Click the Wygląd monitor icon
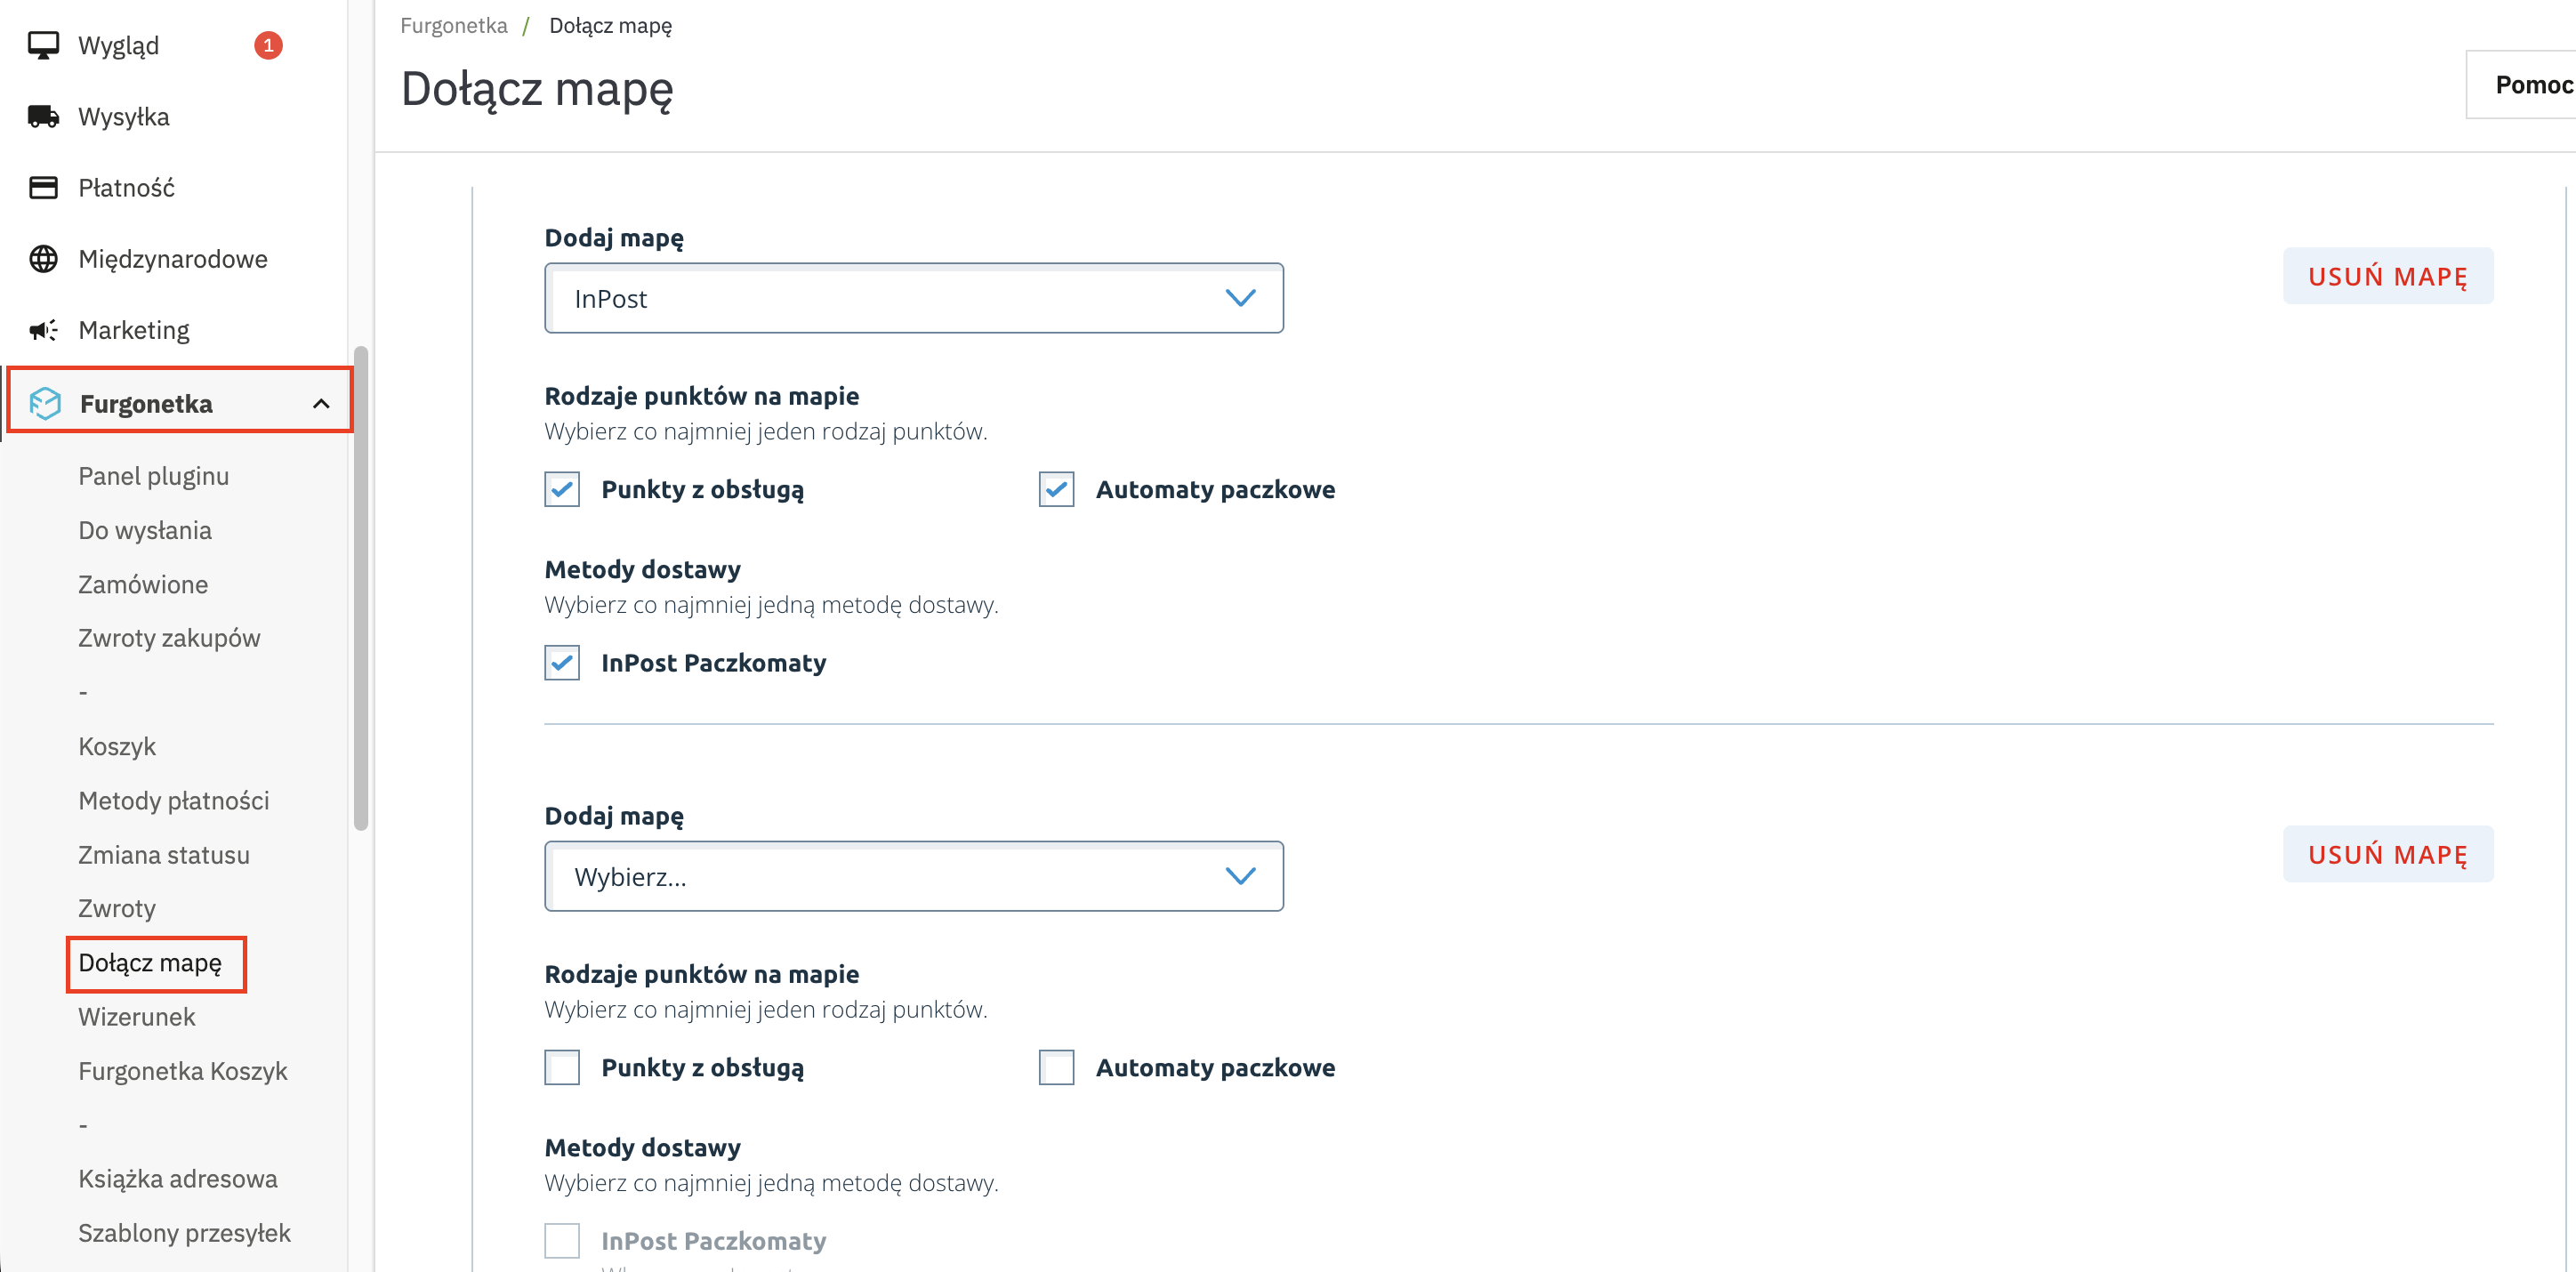The width and height of the screenshot is (2576, 1272). click(43, 45)
